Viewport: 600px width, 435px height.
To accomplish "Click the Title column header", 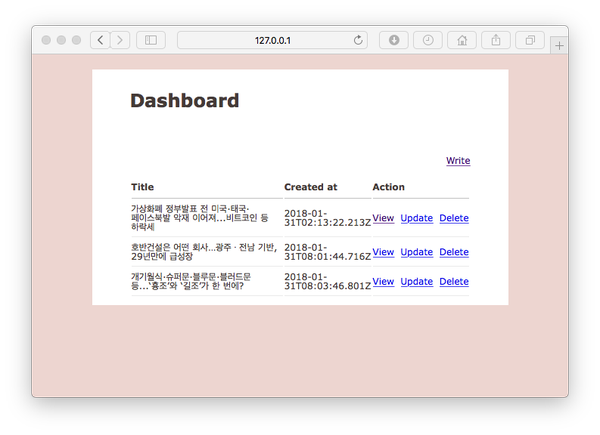I will click(x=142, y=187).
